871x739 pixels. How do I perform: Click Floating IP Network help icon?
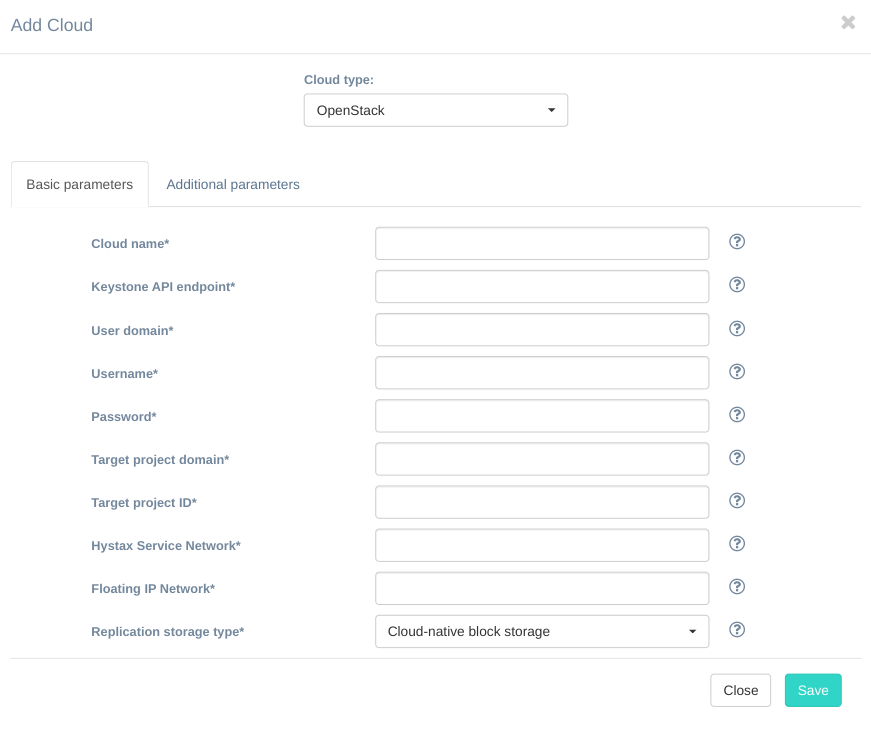point(737,587)
